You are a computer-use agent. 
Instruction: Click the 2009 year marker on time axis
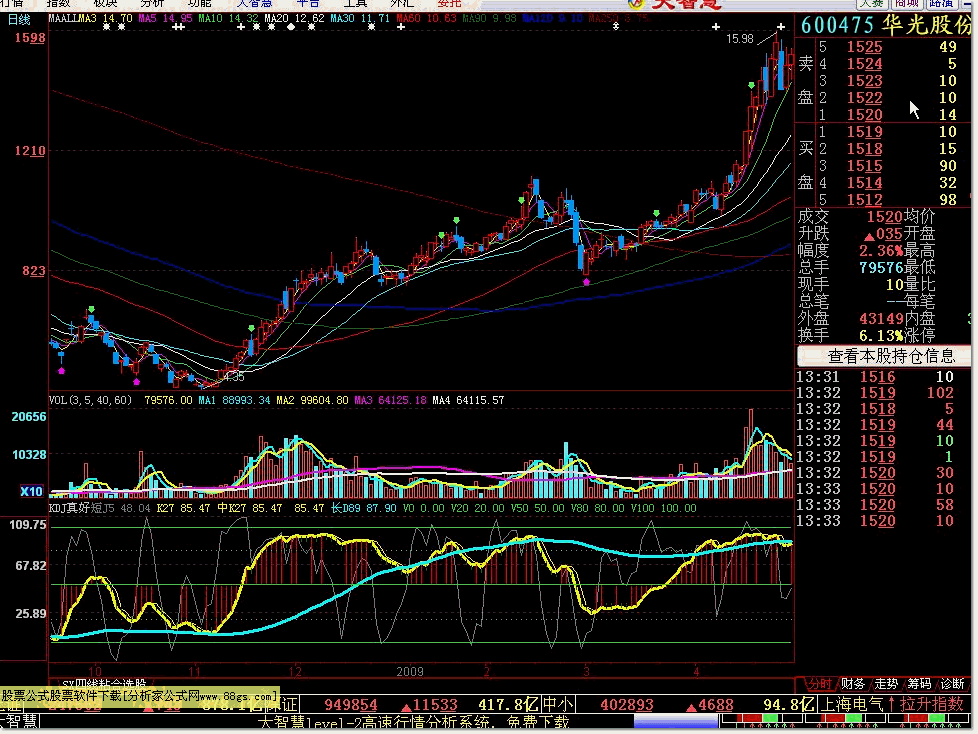click(x=410, y=672)
